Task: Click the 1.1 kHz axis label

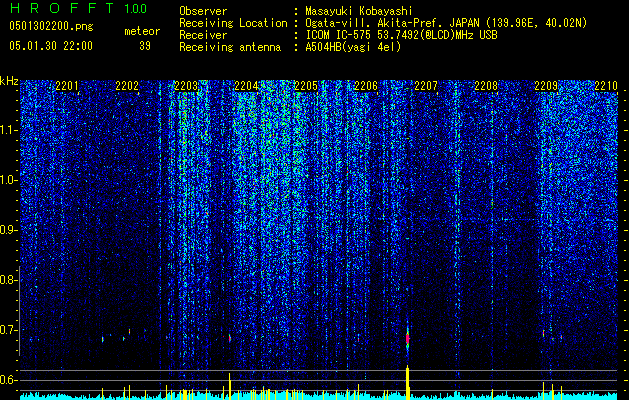Action: coord(9,130)
